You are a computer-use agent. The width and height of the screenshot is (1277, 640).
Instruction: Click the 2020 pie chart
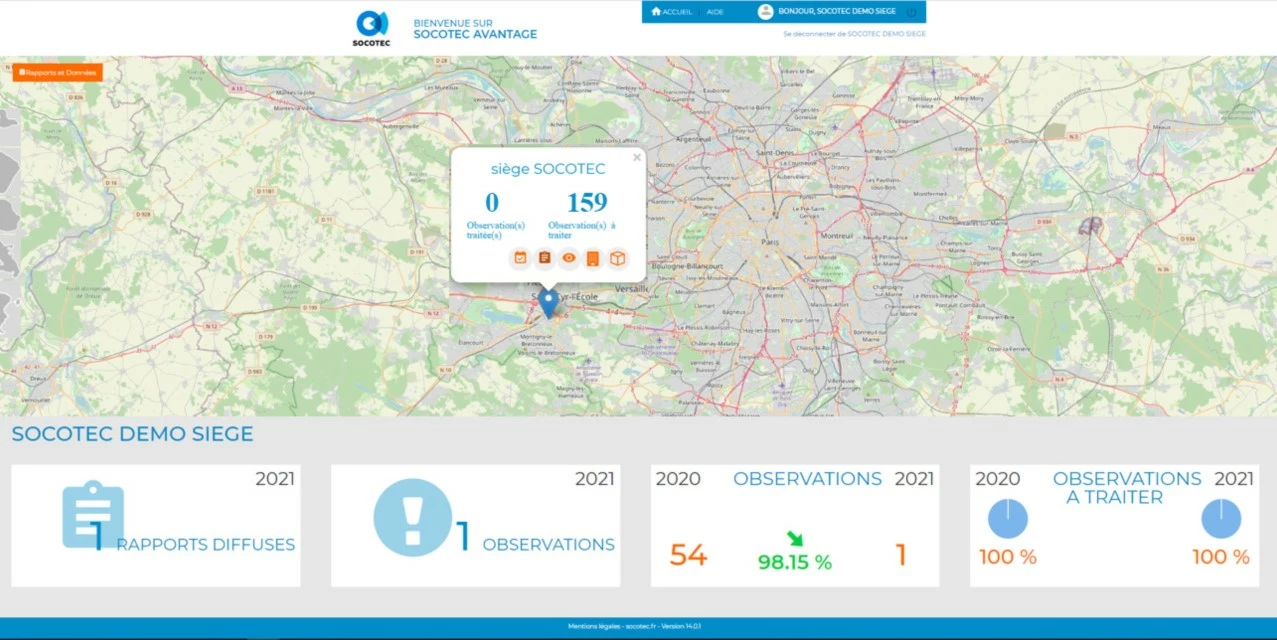click(x=1008, y=519)
